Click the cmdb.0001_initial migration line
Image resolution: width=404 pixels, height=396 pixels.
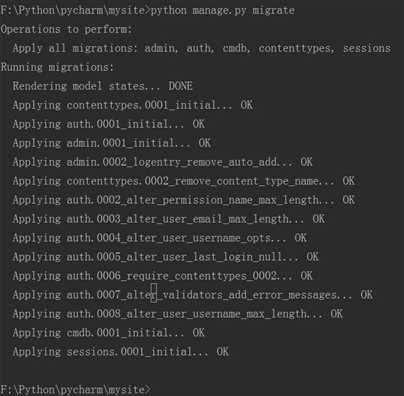click(x=109, y=333)
